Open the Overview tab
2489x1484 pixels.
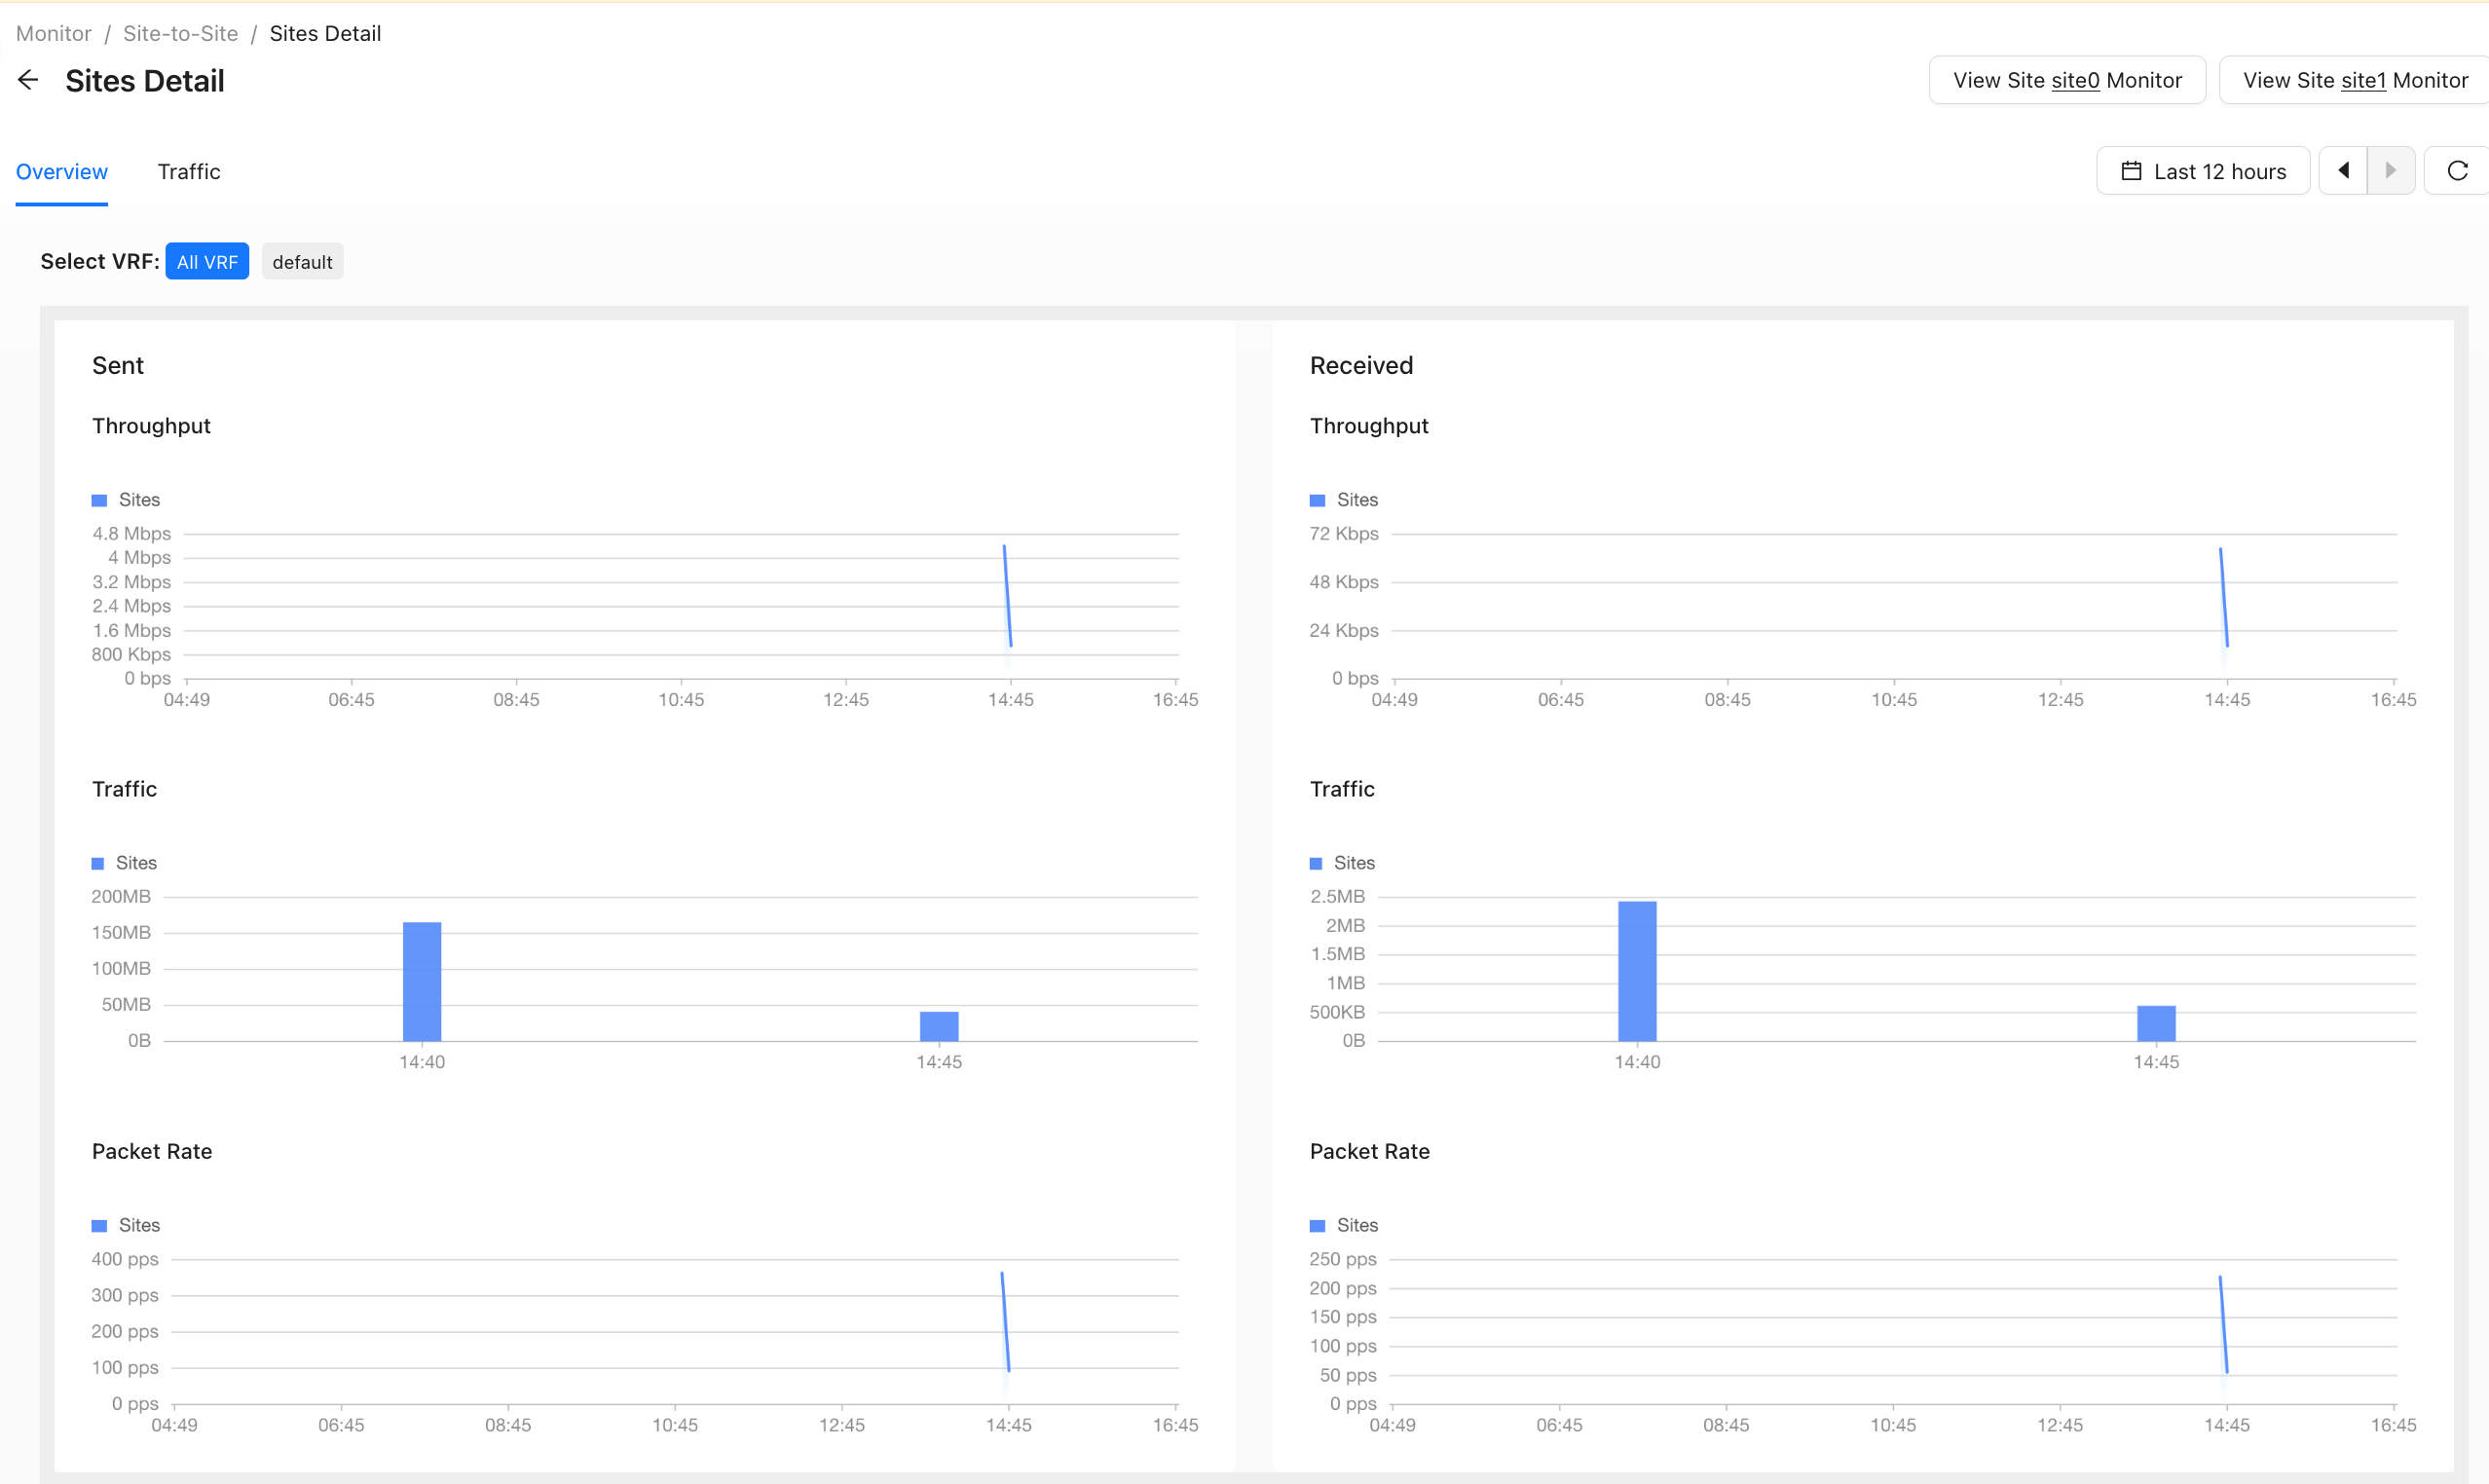coord(62,172)
